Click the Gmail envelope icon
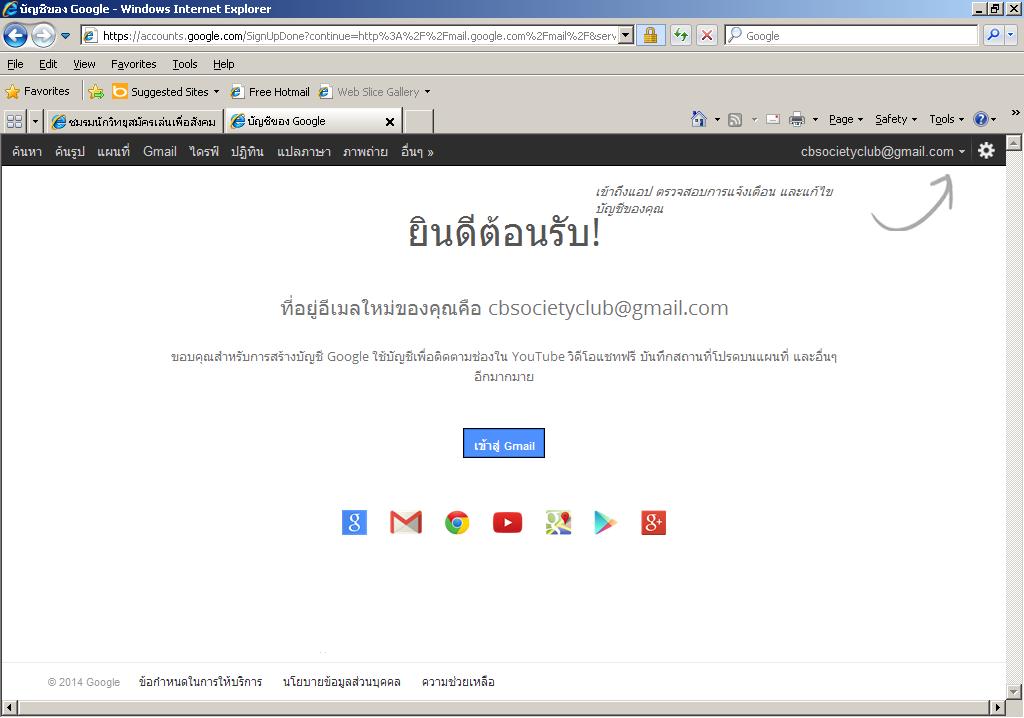This screenshot has height=718, width=1024. point(406,522)
